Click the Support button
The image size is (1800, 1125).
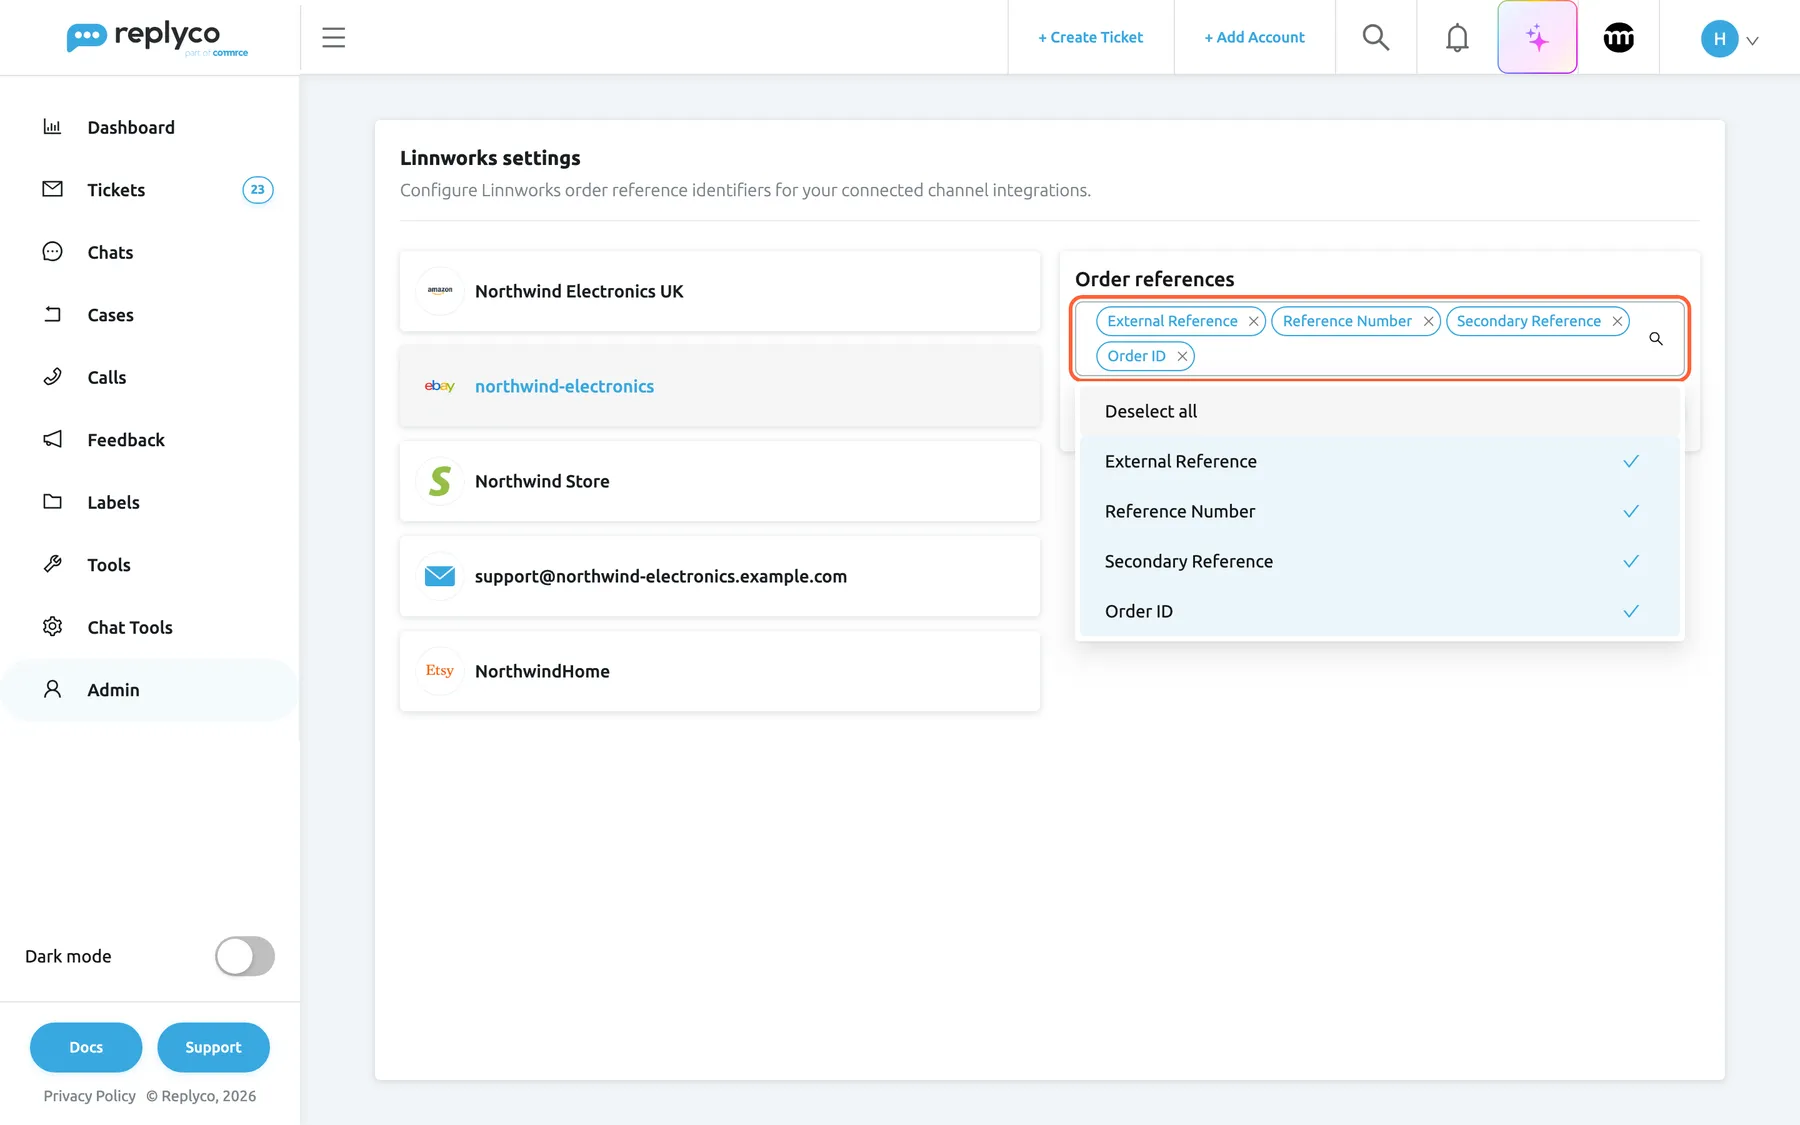[x=213, y=1047]
